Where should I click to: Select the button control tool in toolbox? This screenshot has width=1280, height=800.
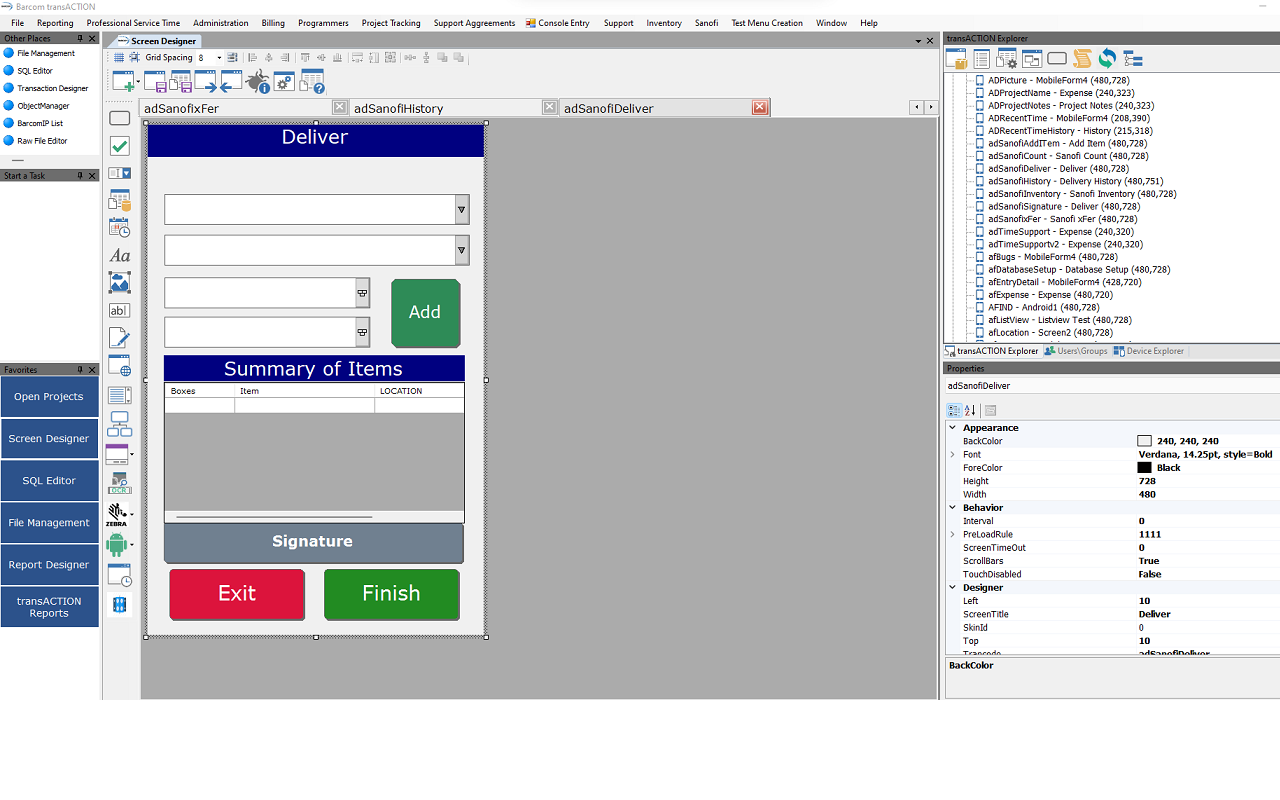(119, 119)
